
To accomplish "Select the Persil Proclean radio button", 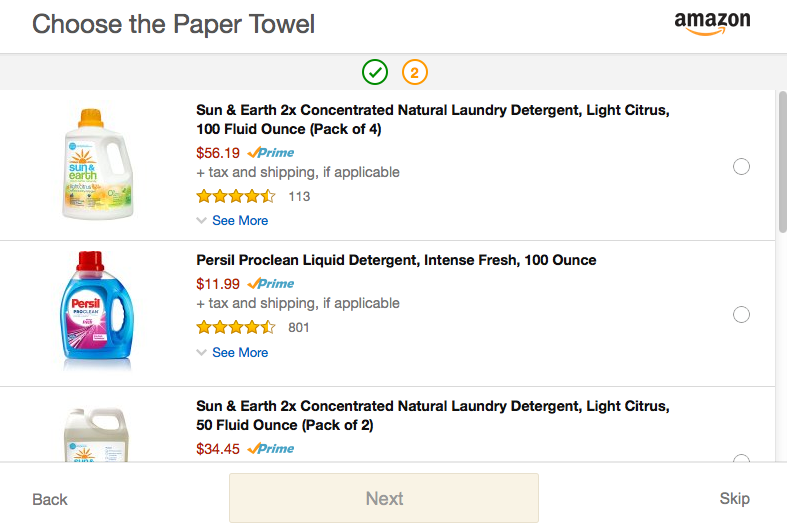I will pyautogui.click(x=741, y=315).
